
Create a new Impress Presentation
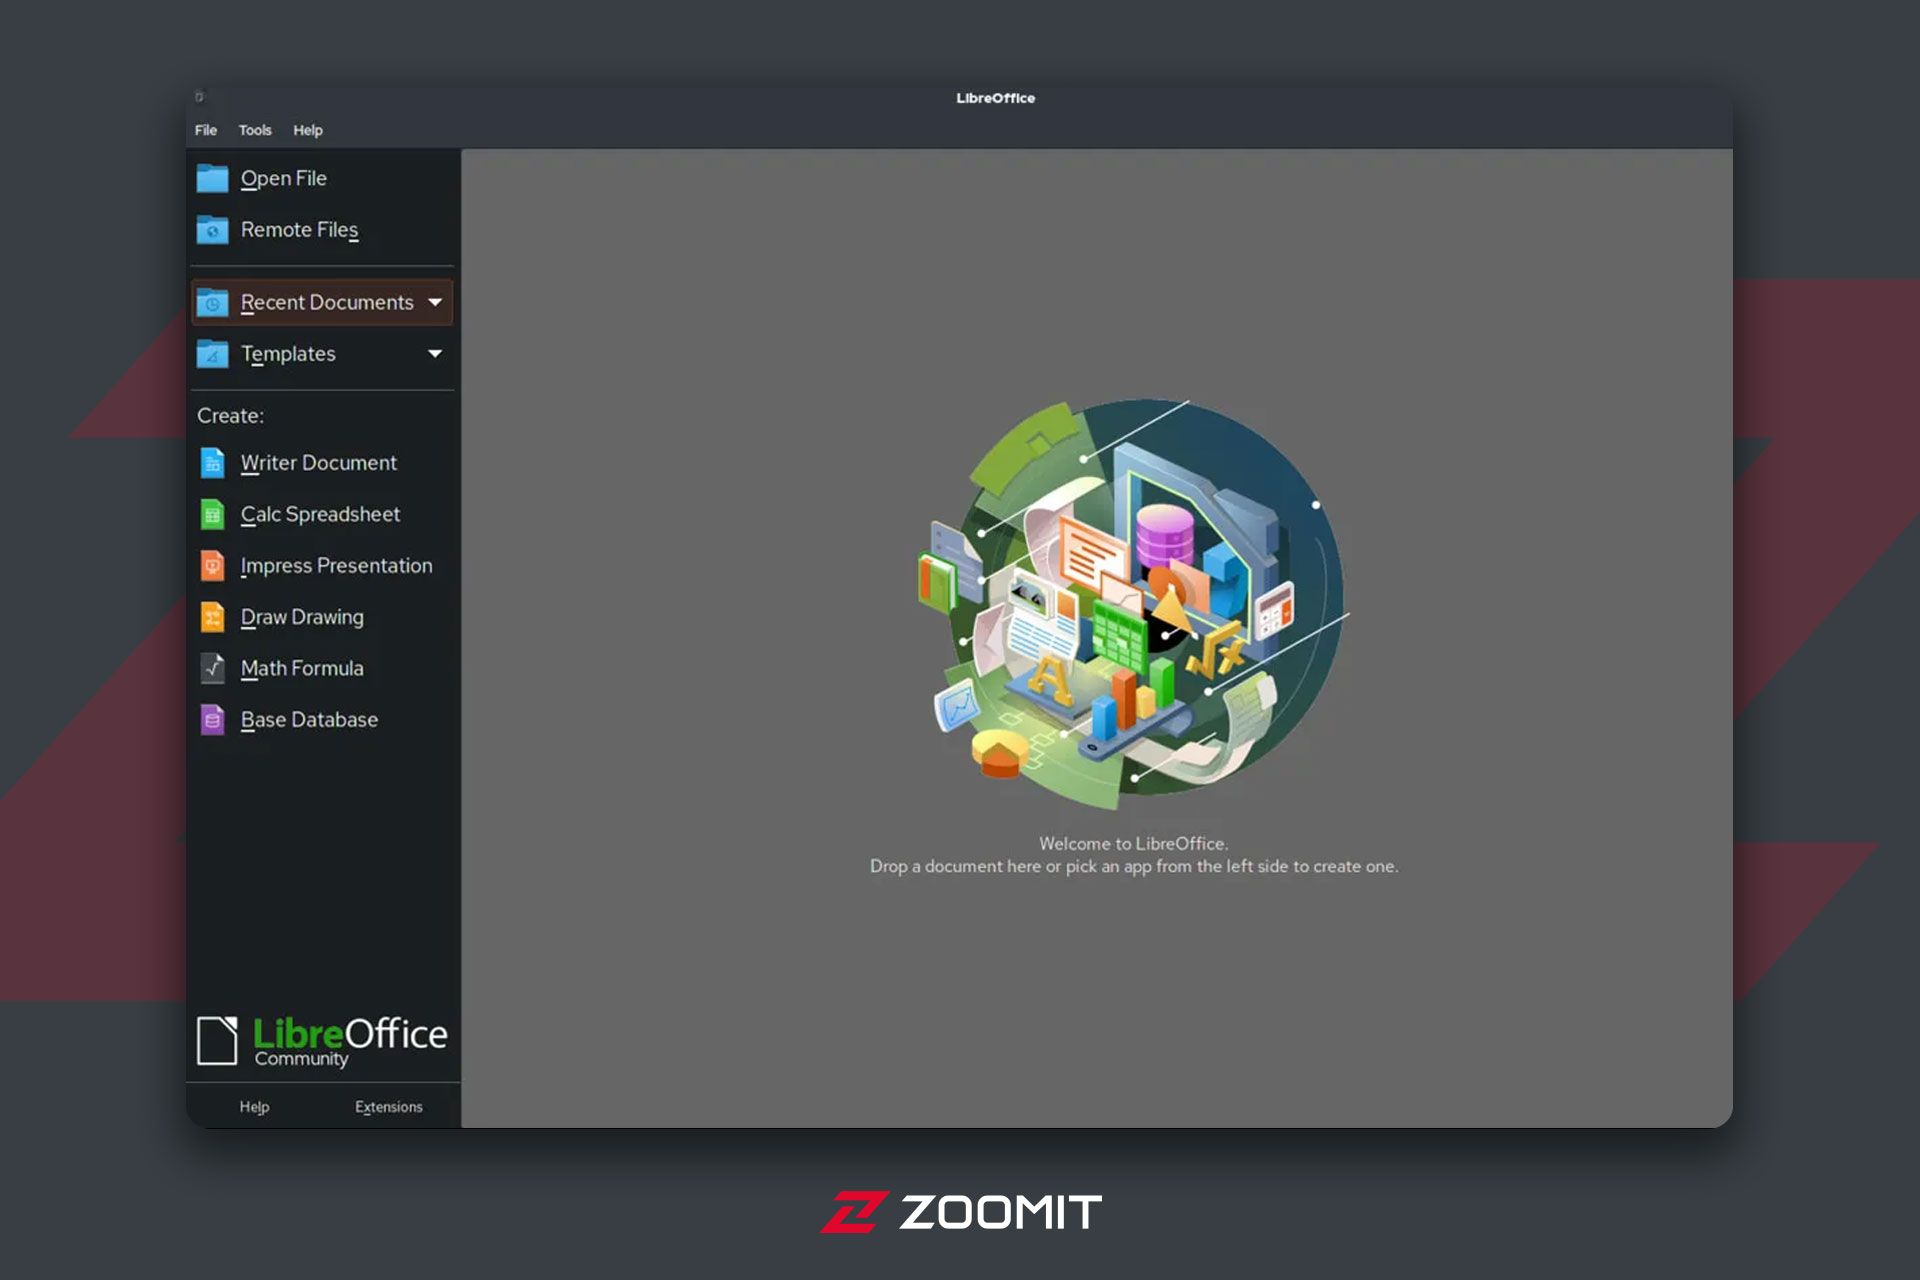click(336, 566)
